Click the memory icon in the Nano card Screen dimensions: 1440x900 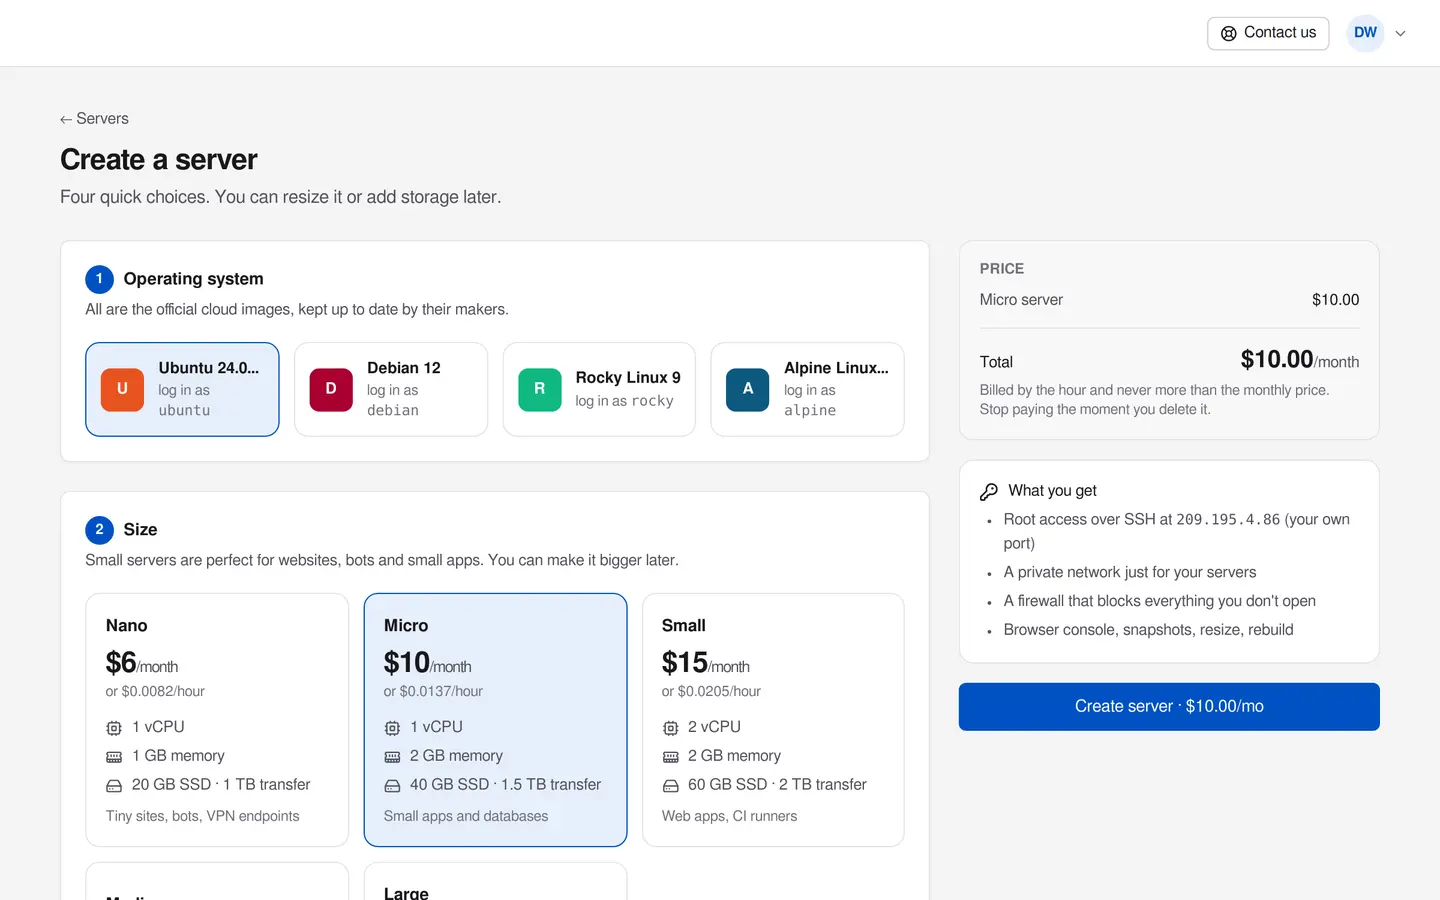(114, 757)
